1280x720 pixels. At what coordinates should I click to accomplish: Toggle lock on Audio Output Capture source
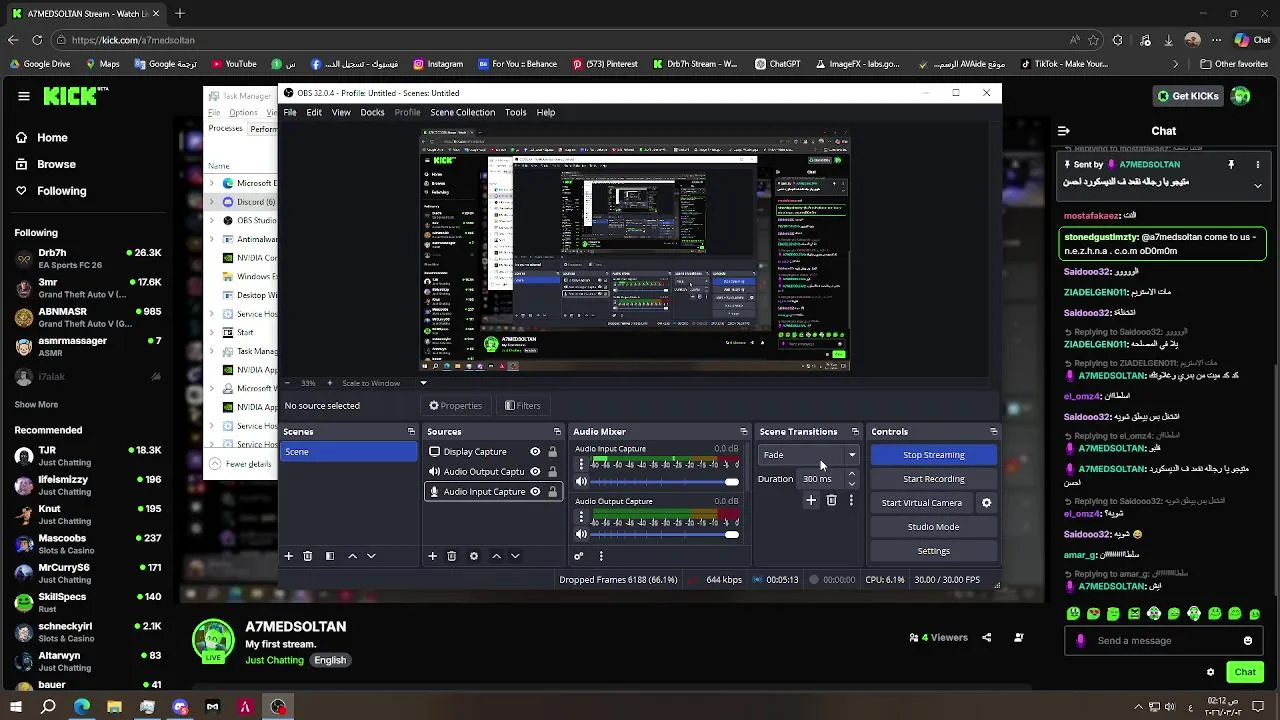(x=552, y=472)
